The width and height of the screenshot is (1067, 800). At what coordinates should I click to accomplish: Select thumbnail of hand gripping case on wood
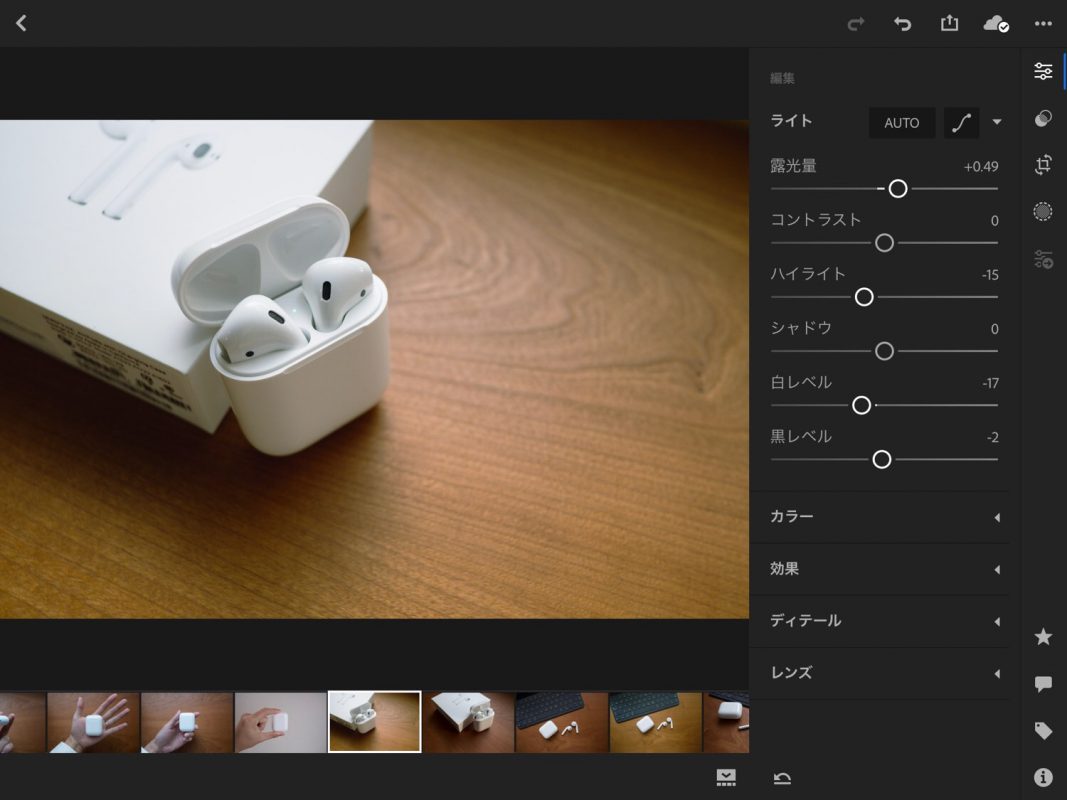point(187,722)
